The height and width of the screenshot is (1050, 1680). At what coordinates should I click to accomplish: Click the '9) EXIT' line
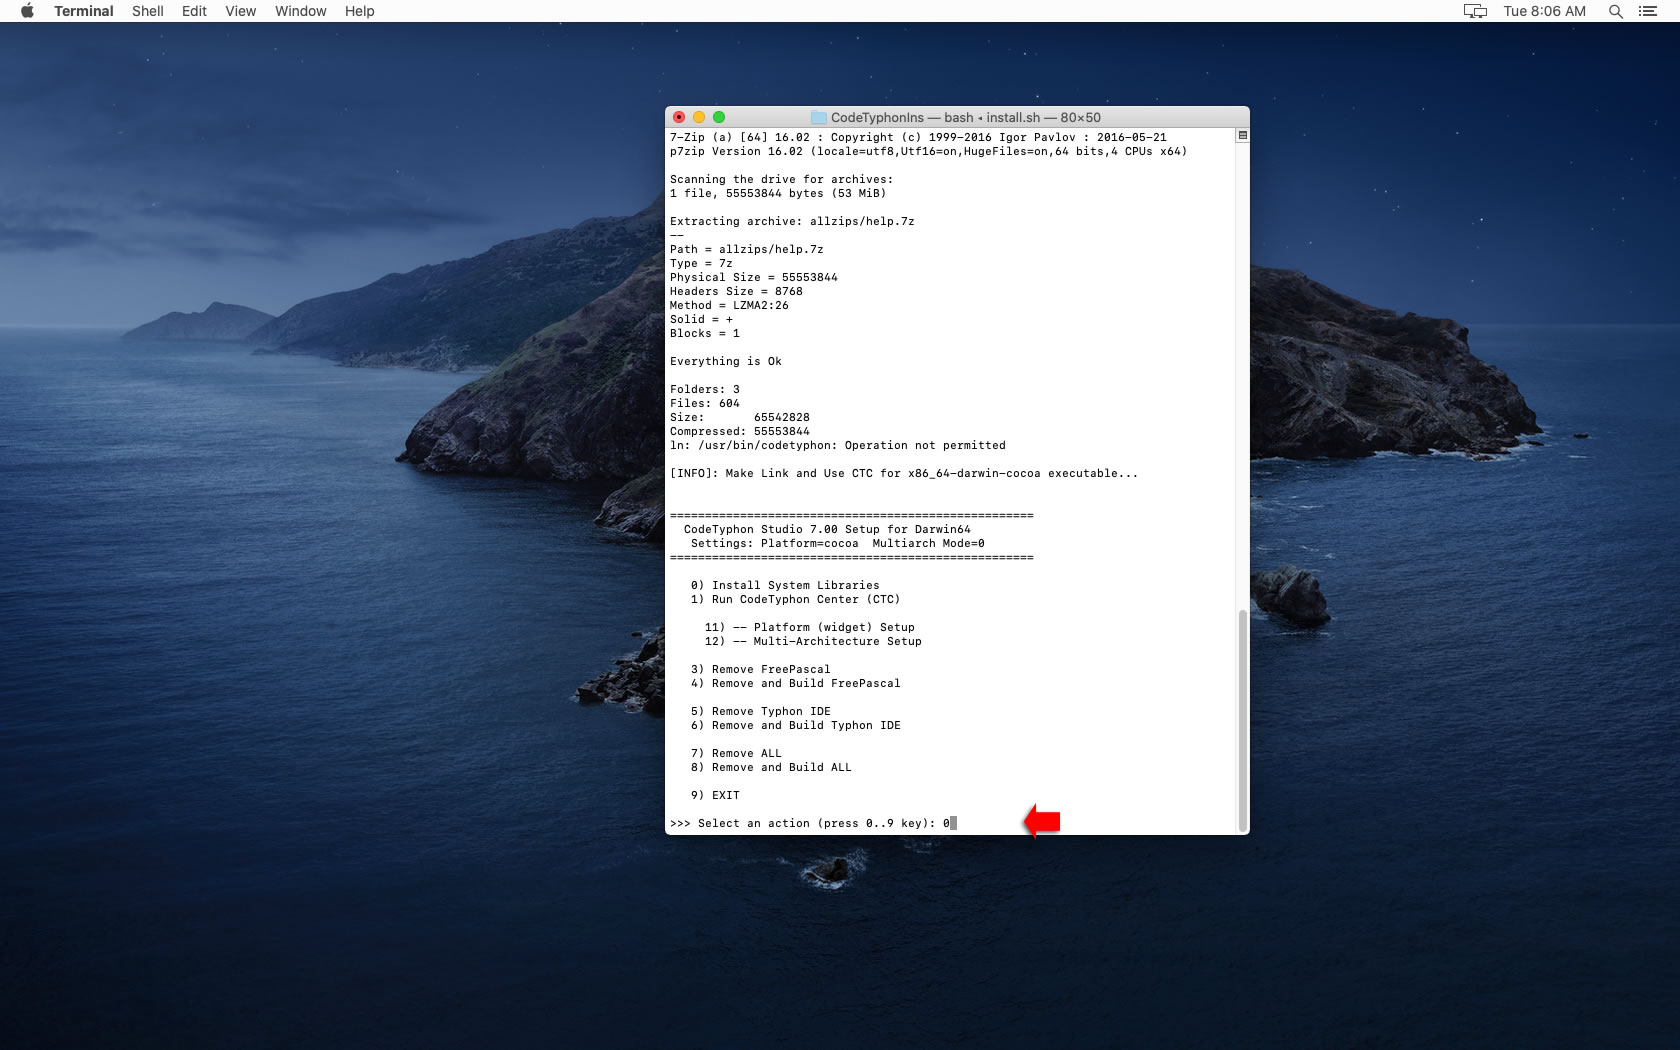(715, 795)
